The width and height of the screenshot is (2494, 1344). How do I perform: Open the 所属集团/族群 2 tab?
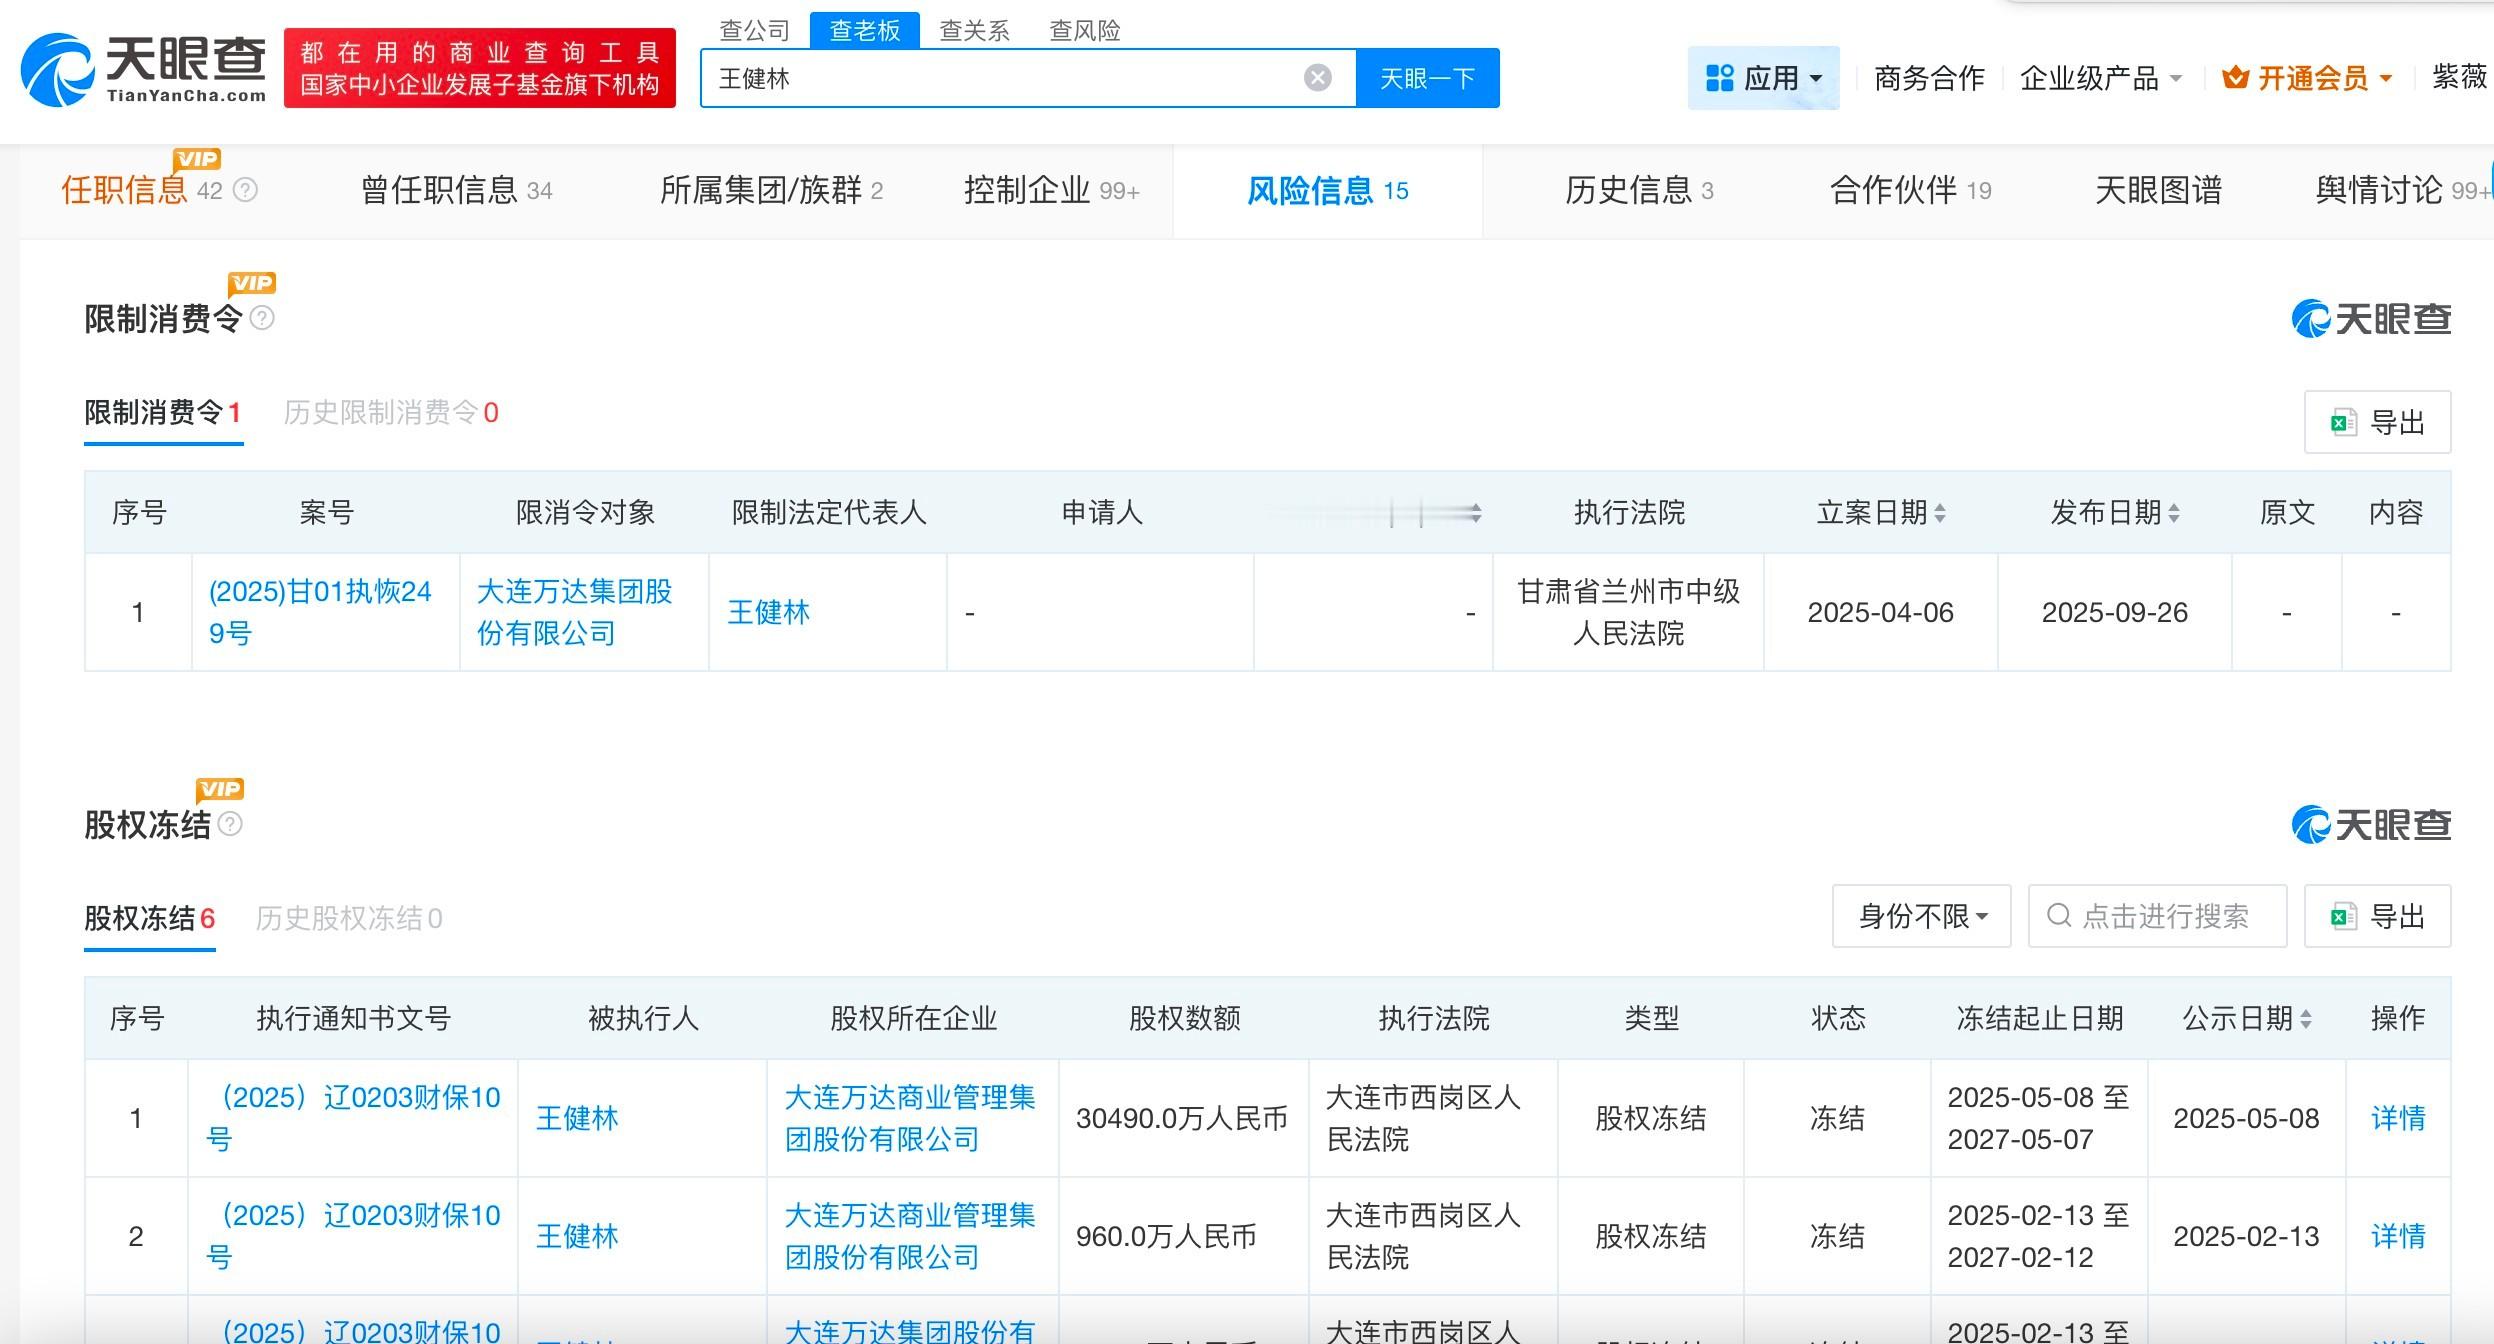coord(771,190)
